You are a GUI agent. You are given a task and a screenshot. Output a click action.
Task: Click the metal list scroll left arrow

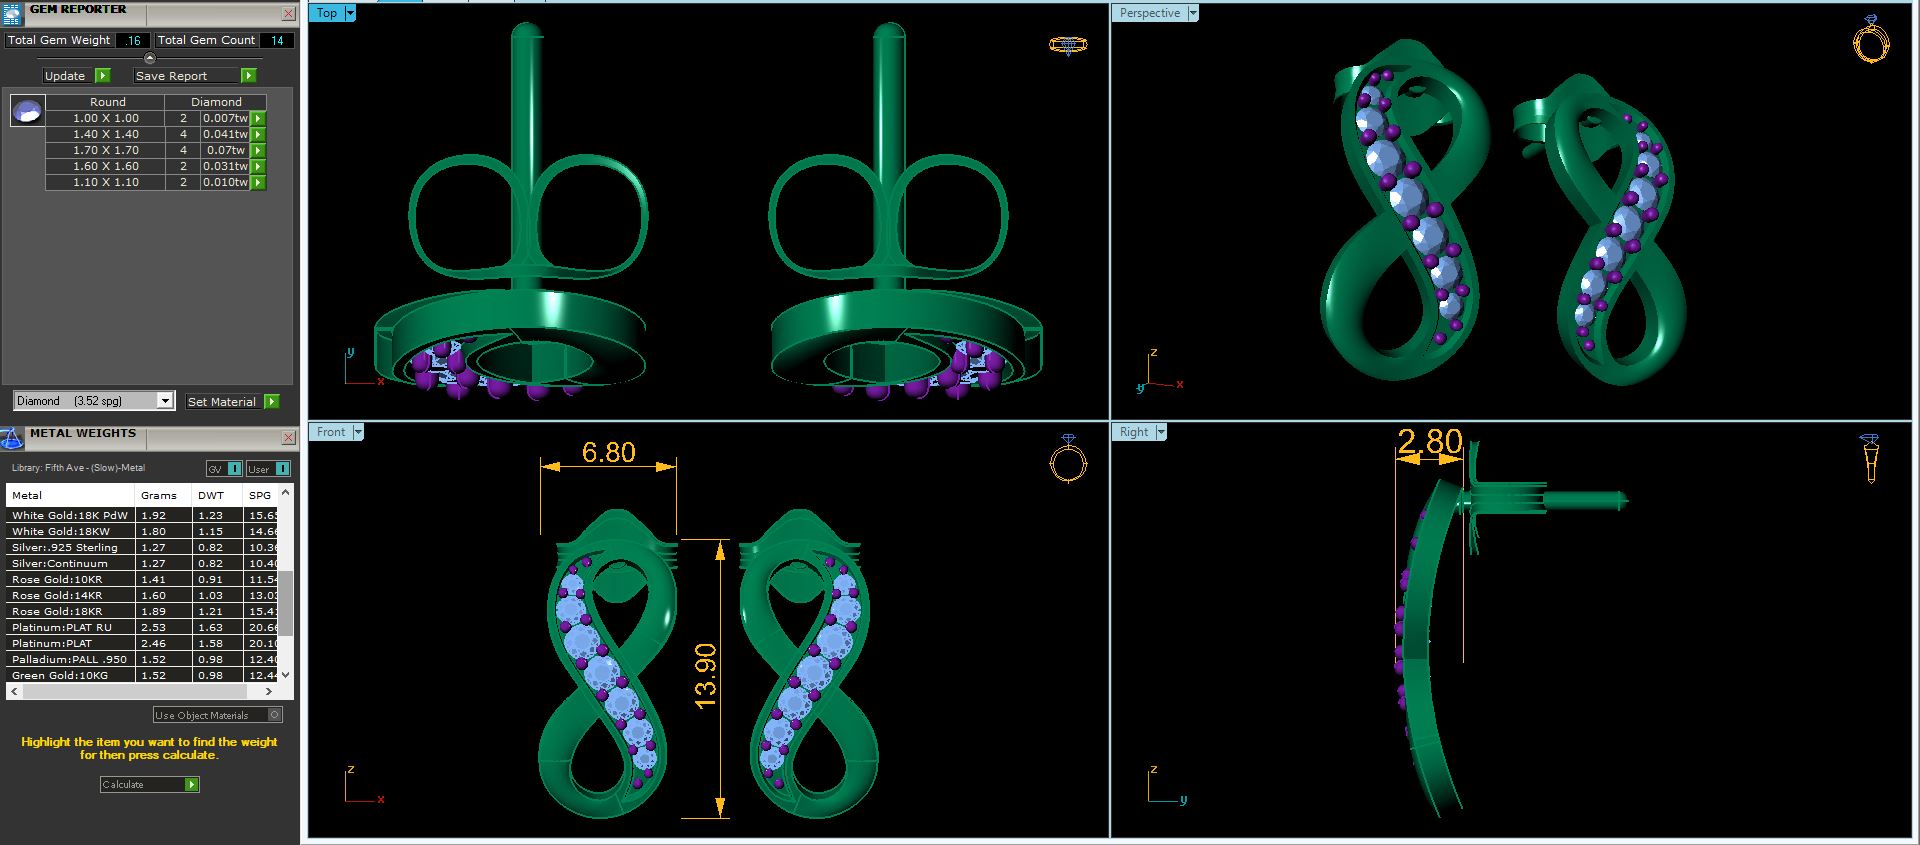coord(14,691)
